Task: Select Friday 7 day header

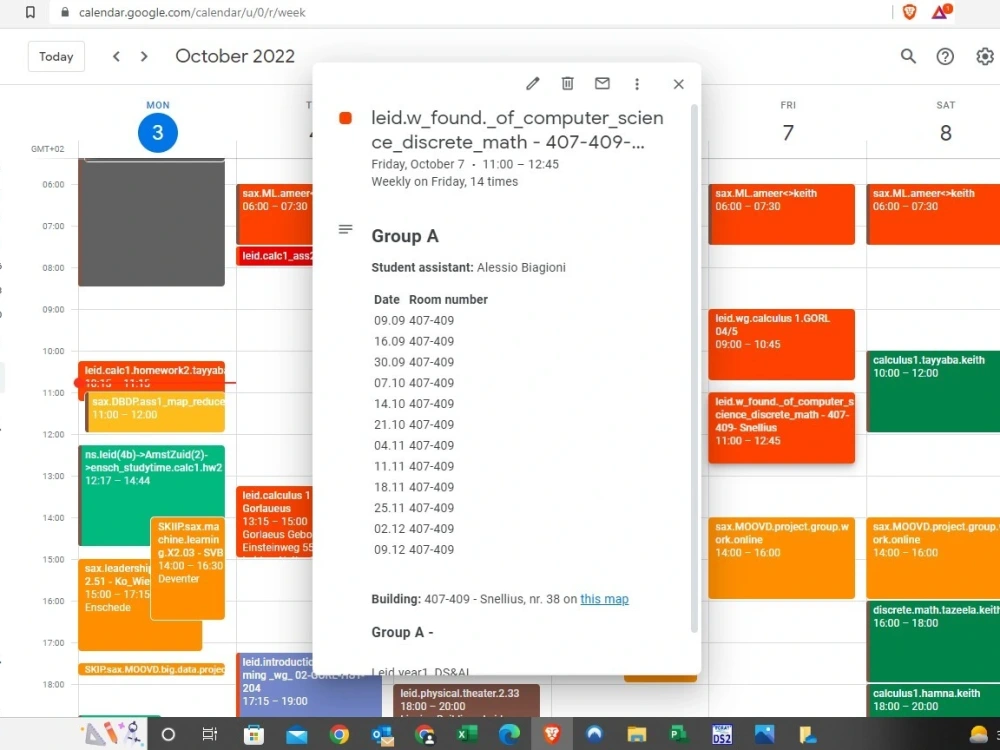Action: 788,133
